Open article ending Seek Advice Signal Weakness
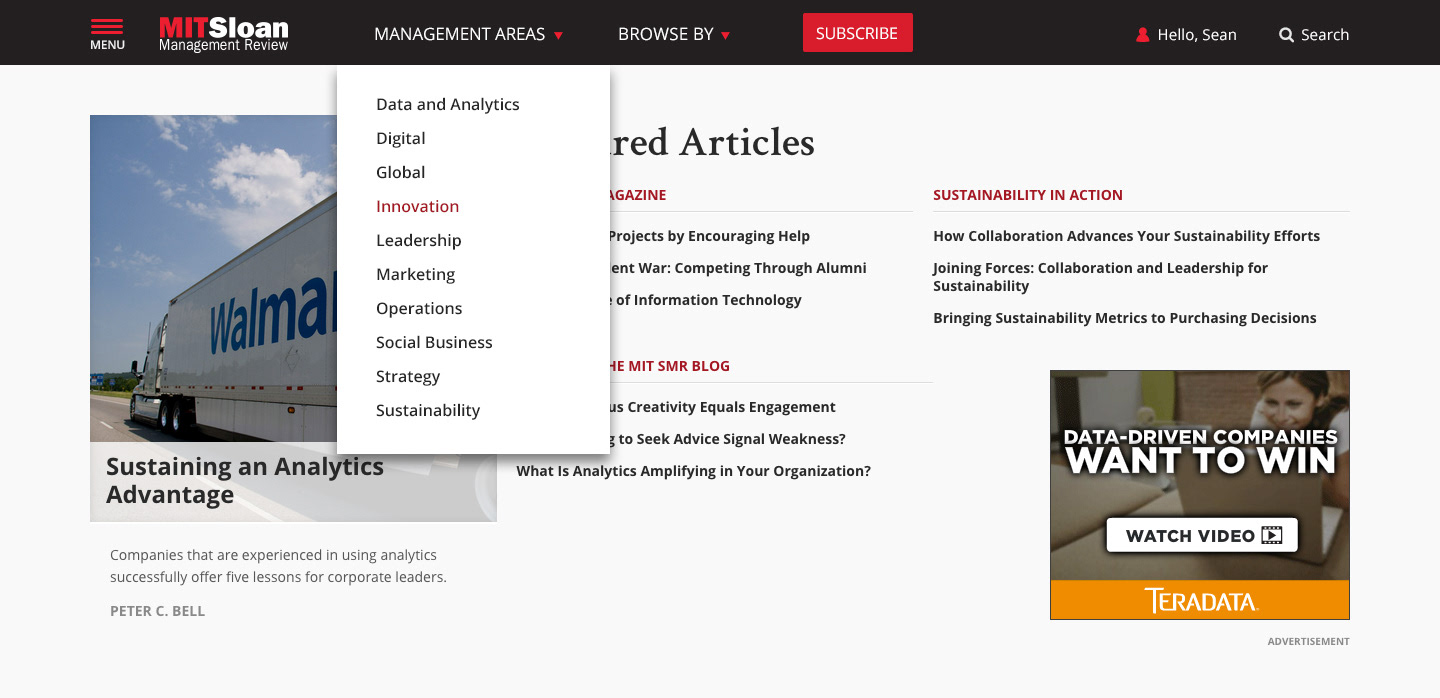 click(727, 439)
